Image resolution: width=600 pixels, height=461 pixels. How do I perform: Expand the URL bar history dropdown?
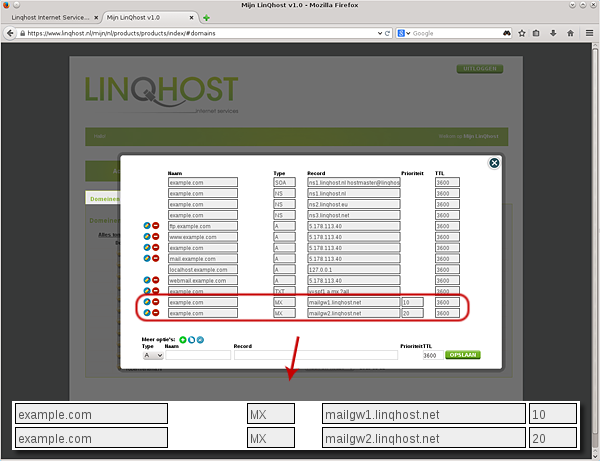(380, 33)
